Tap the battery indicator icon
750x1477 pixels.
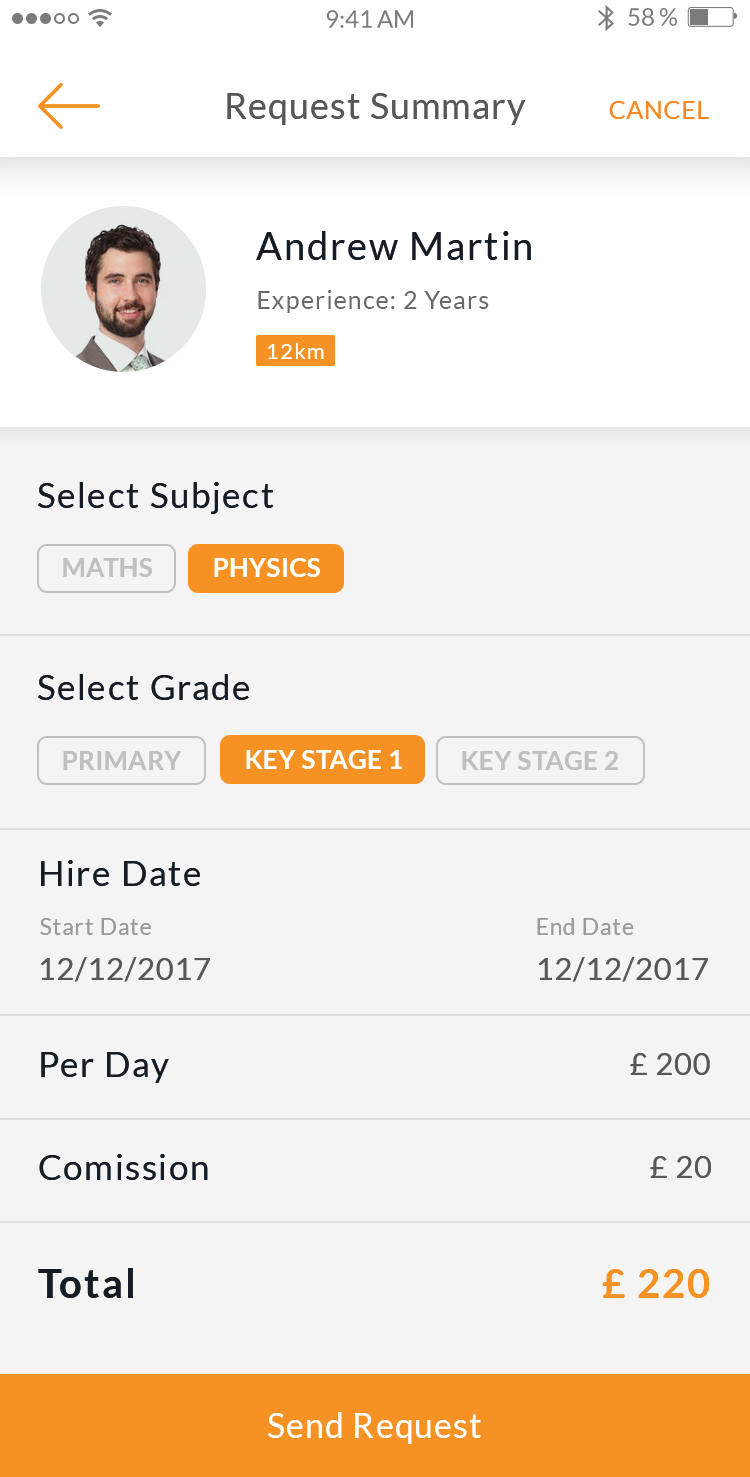712,18
